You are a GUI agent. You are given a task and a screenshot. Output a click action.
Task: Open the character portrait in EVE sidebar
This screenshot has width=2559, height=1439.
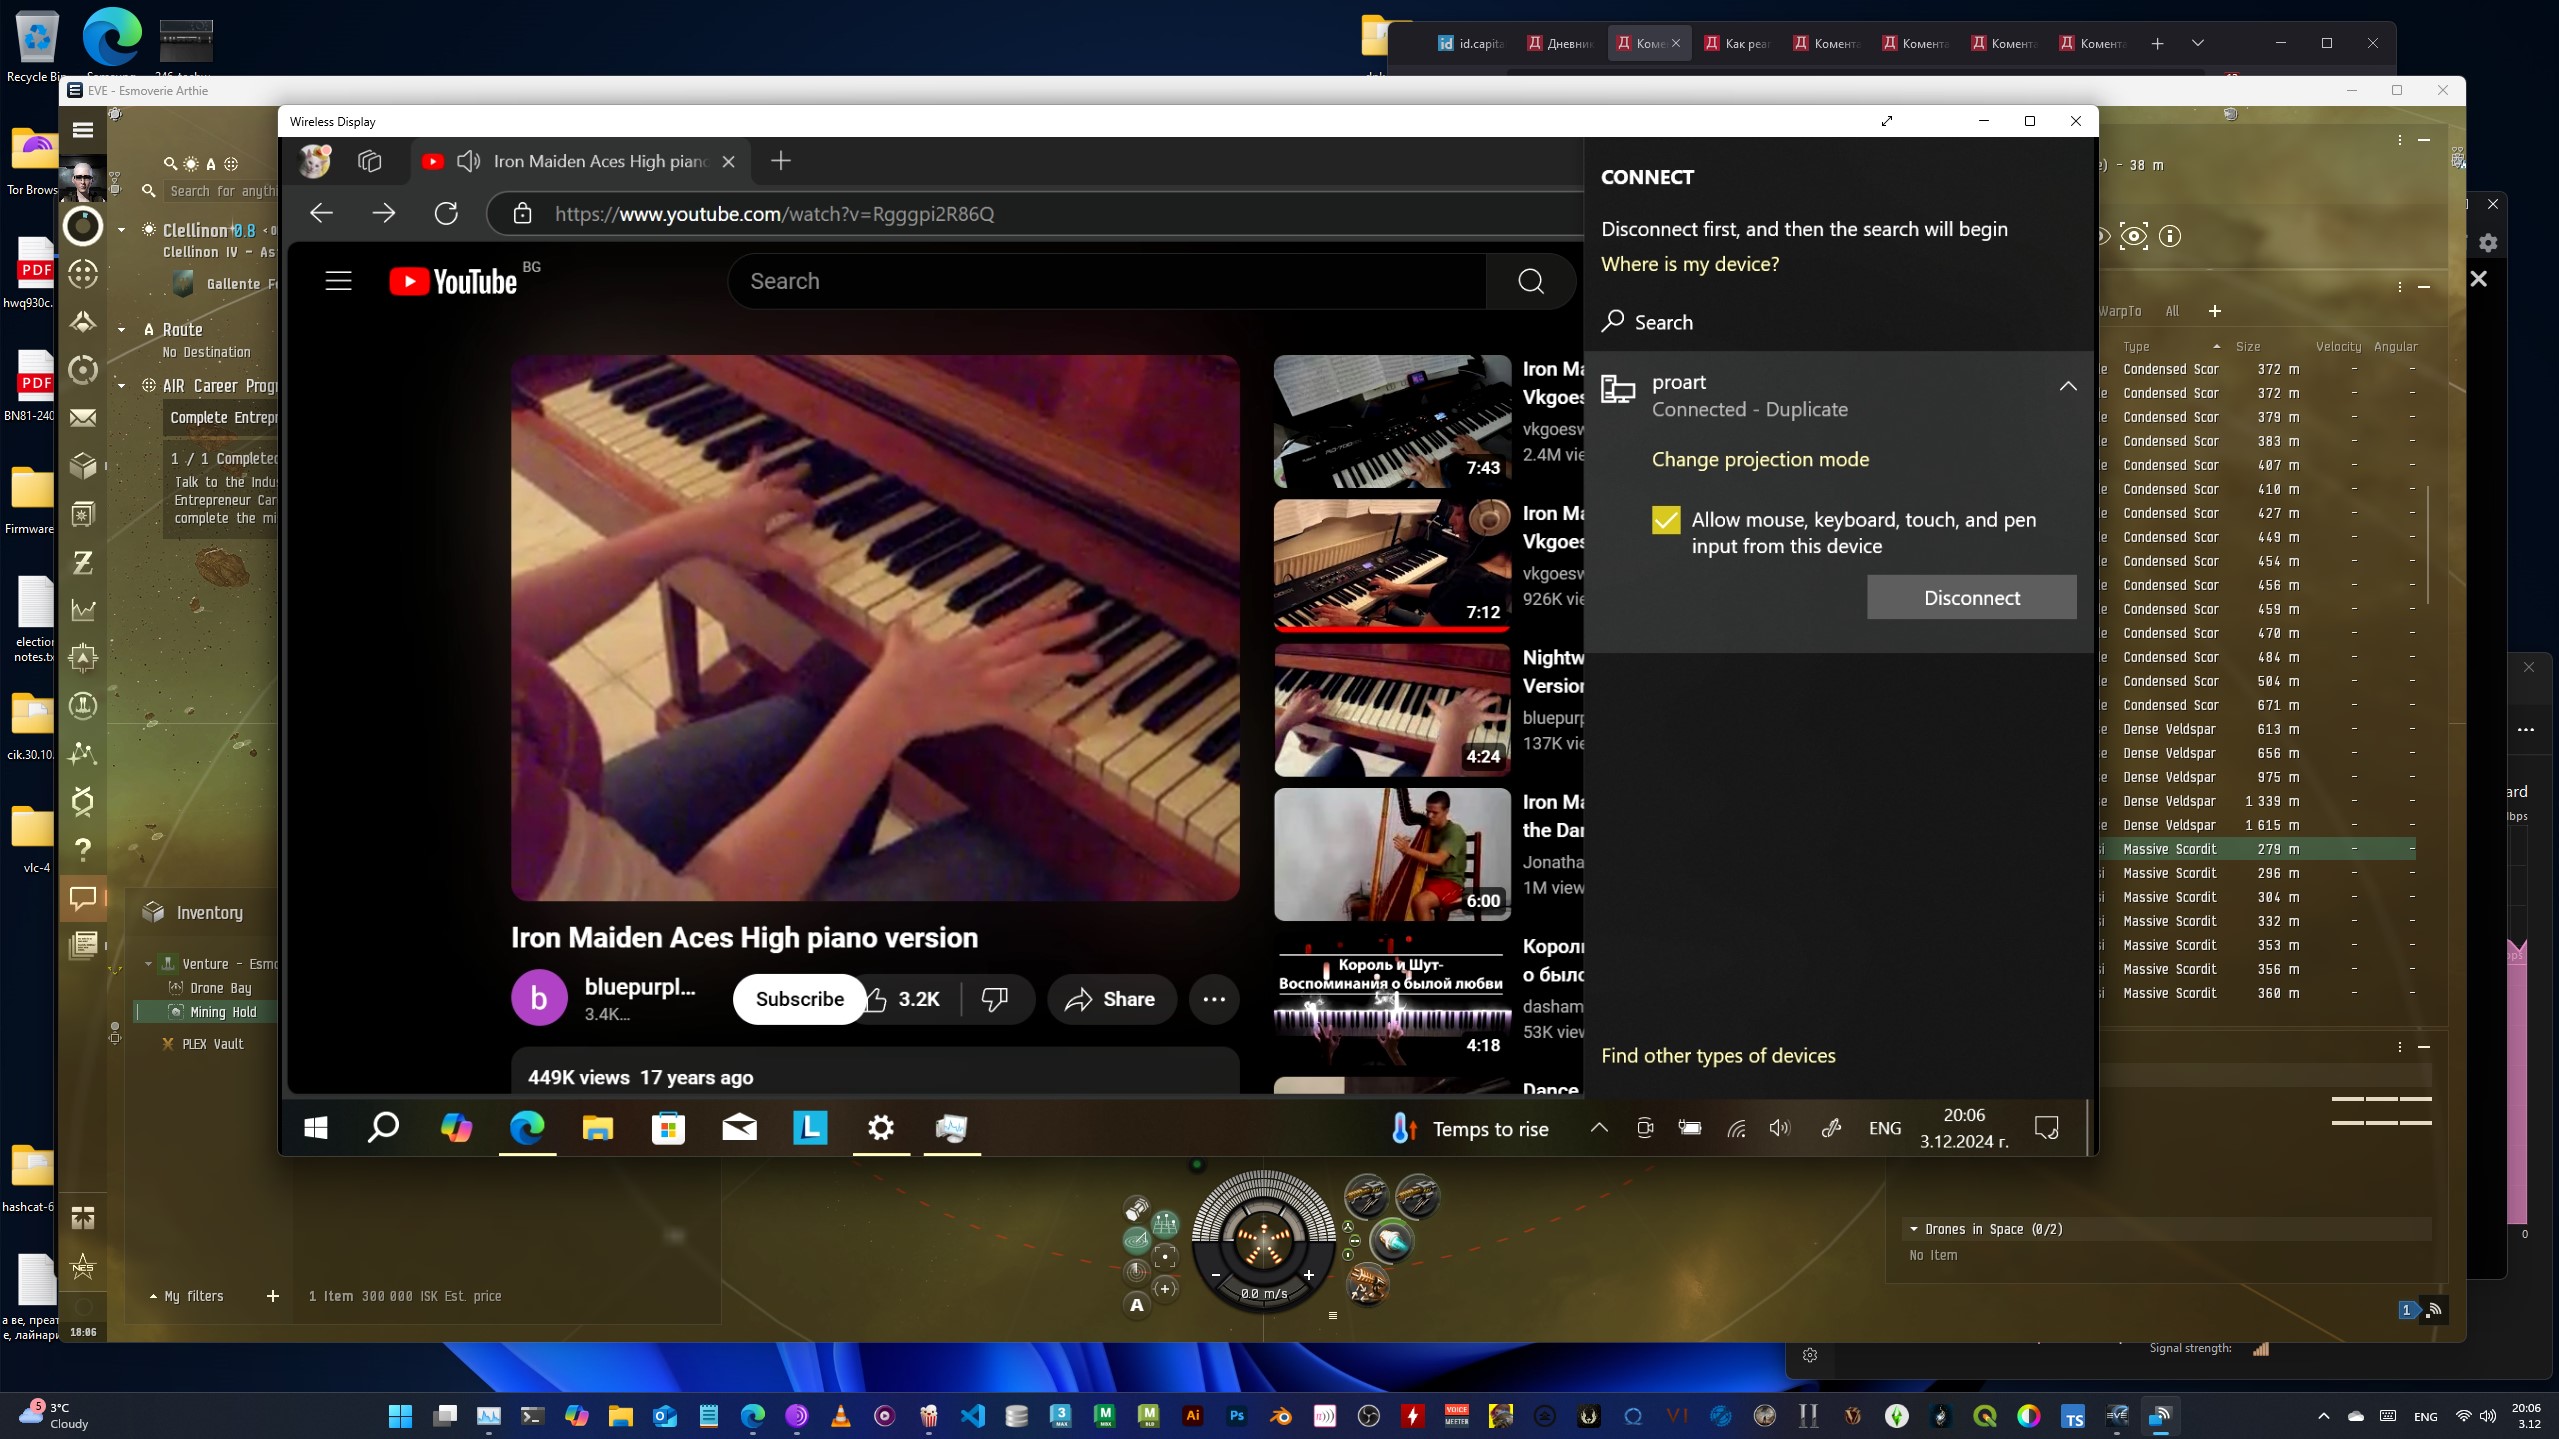pyautogui.click(x=83, y=180)
